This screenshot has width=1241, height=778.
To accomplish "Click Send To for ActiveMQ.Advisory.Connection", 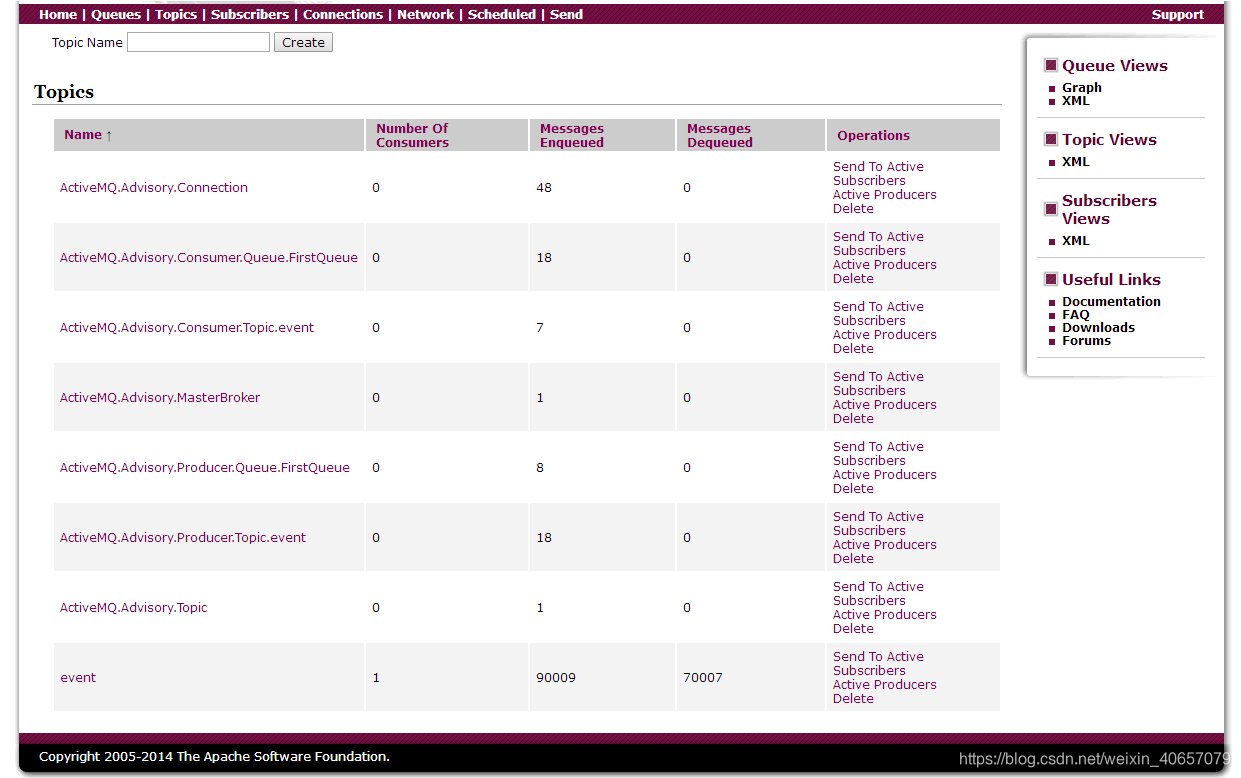I will [x=858, y=167].
